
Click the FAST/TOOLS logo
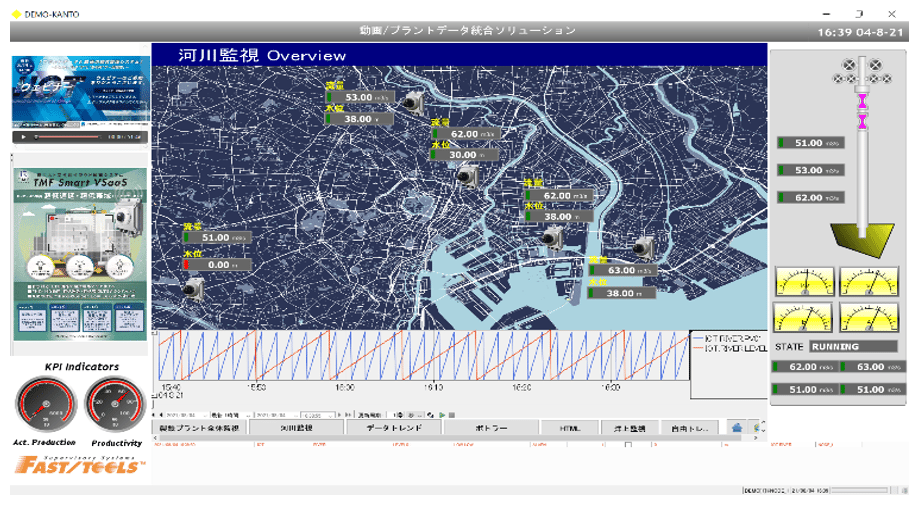pos(80,465)
